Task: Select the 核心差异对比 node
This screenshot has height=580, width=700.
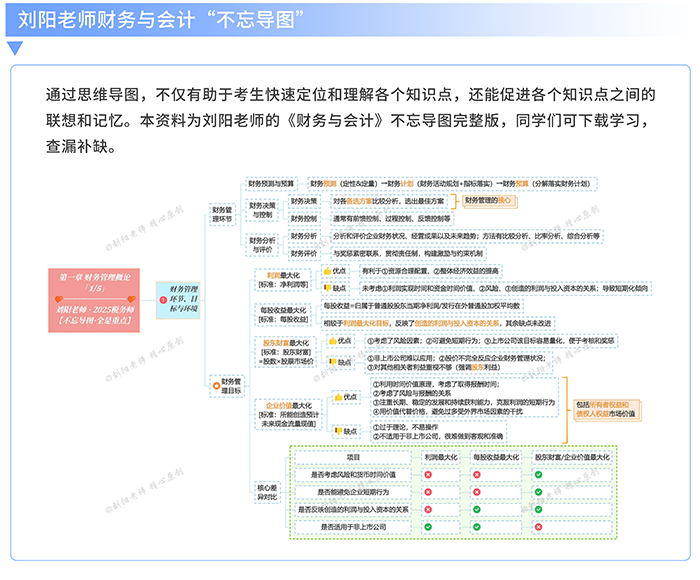Action: click(267, 492)
